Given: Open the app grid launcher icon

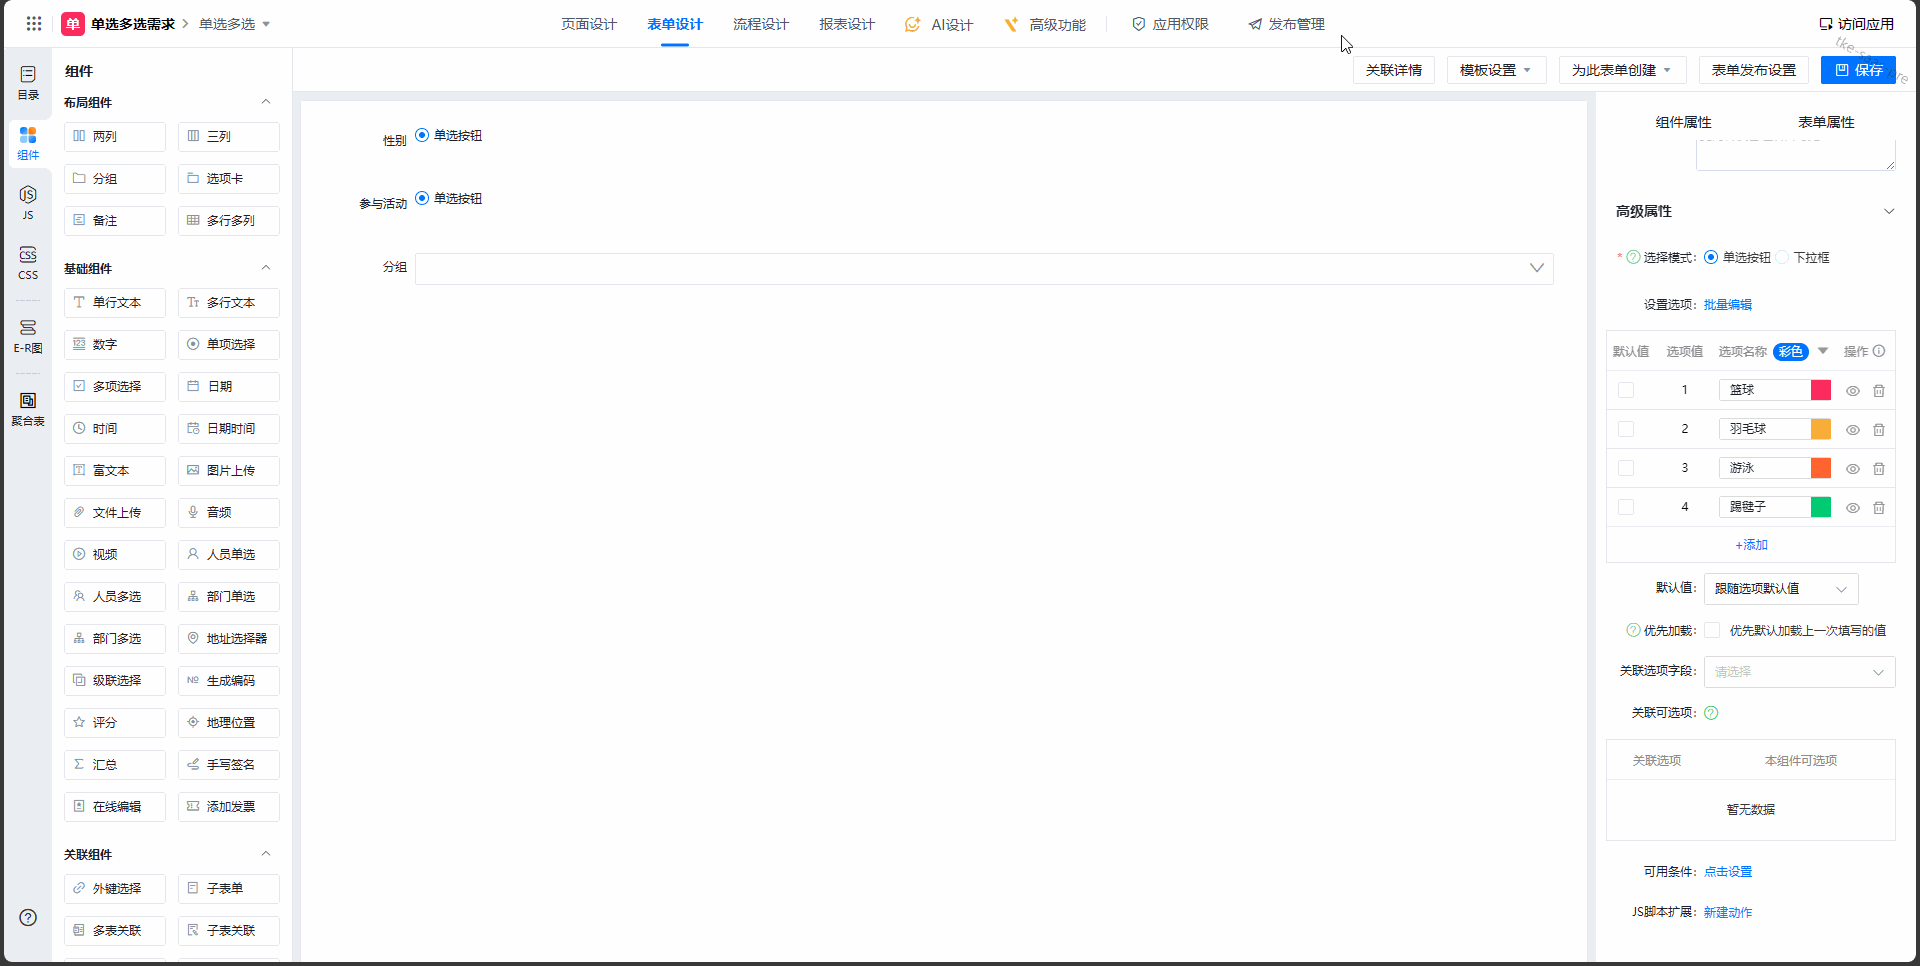Looking at the screenshot, I should (34, 24).
